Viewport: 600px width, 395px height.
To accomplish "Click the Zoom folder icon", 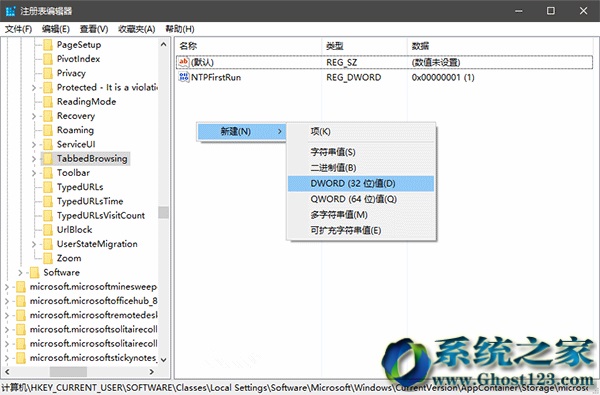I will 48,258.
